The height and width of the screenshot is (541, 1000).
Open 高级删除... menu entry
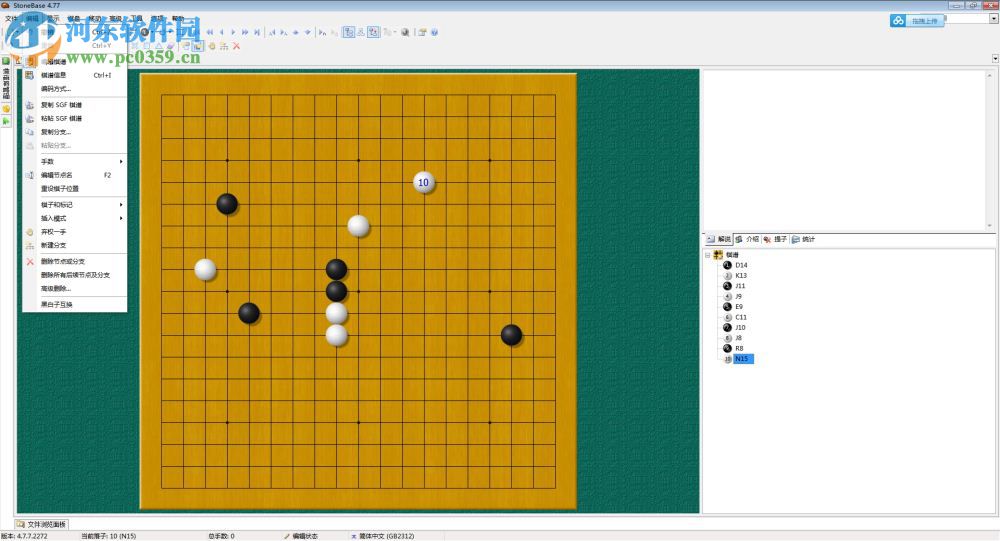(75, 288)
